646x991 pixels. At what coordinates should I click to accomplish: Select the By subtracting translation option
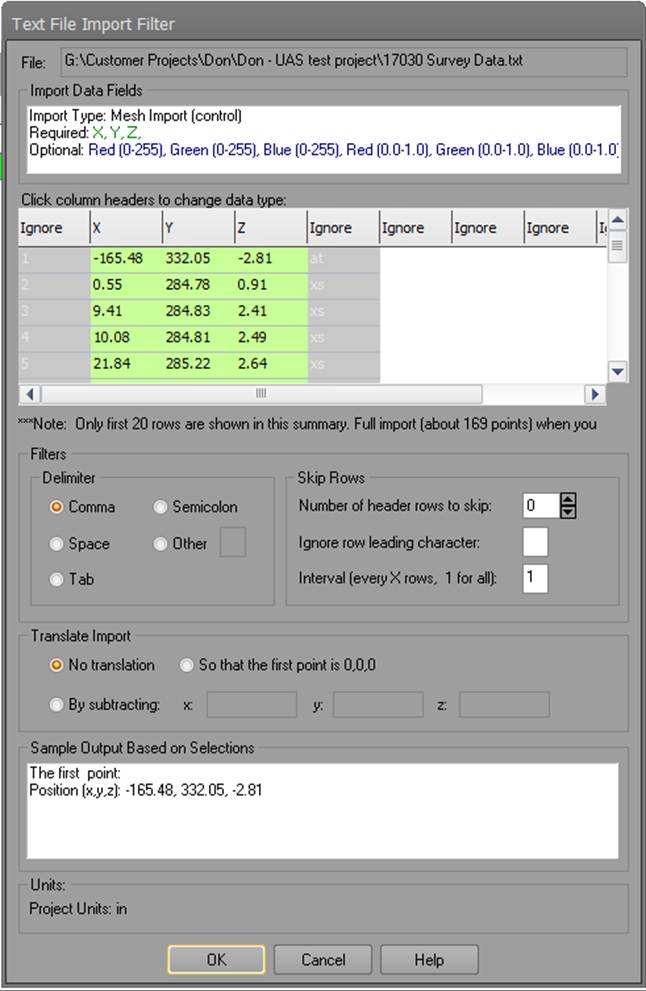coord(57,704)
